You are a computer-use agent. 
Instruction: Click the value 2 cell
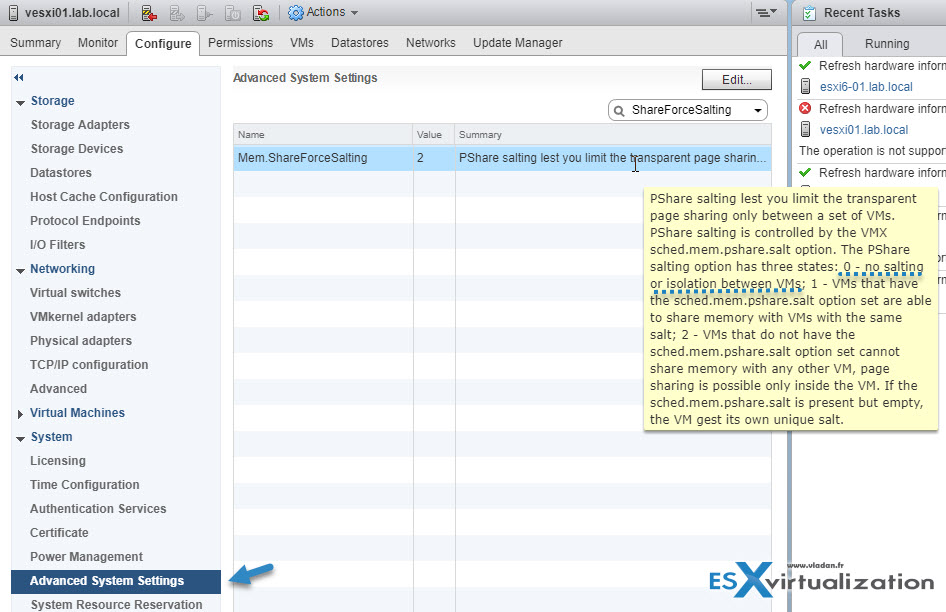point(434,158)
